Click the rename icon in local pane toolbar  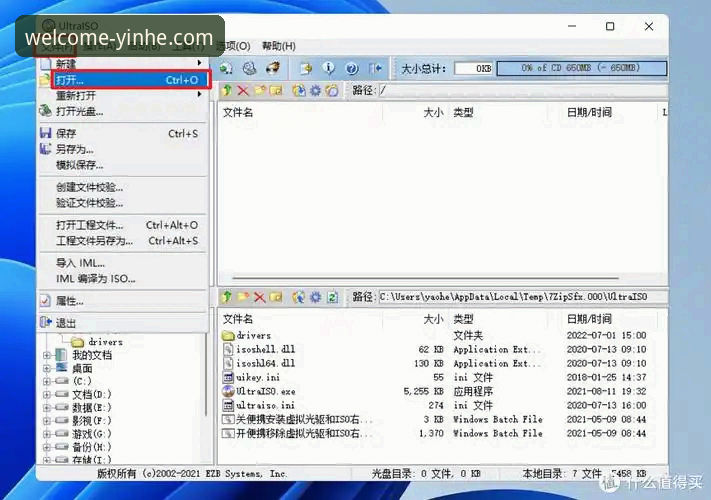[276, 297]
